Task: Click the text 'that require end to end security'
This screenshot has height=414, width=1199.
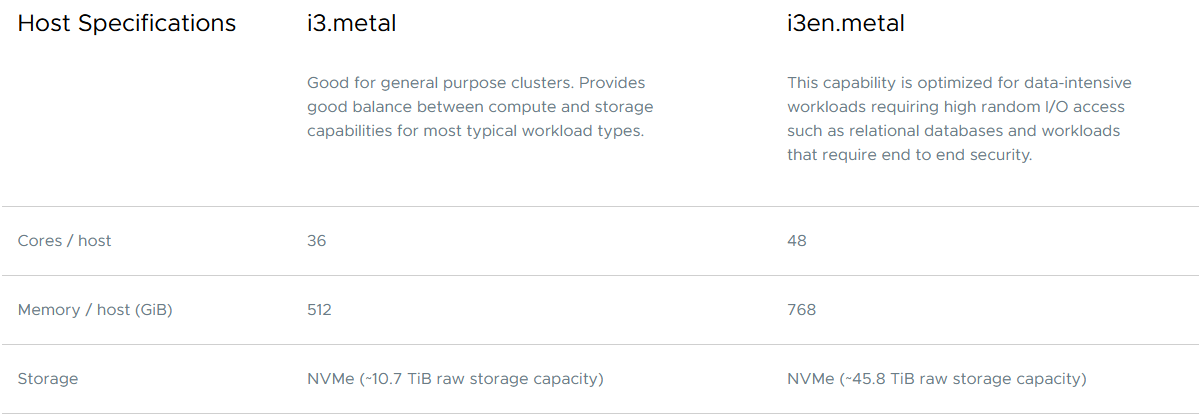Action: 910,155
